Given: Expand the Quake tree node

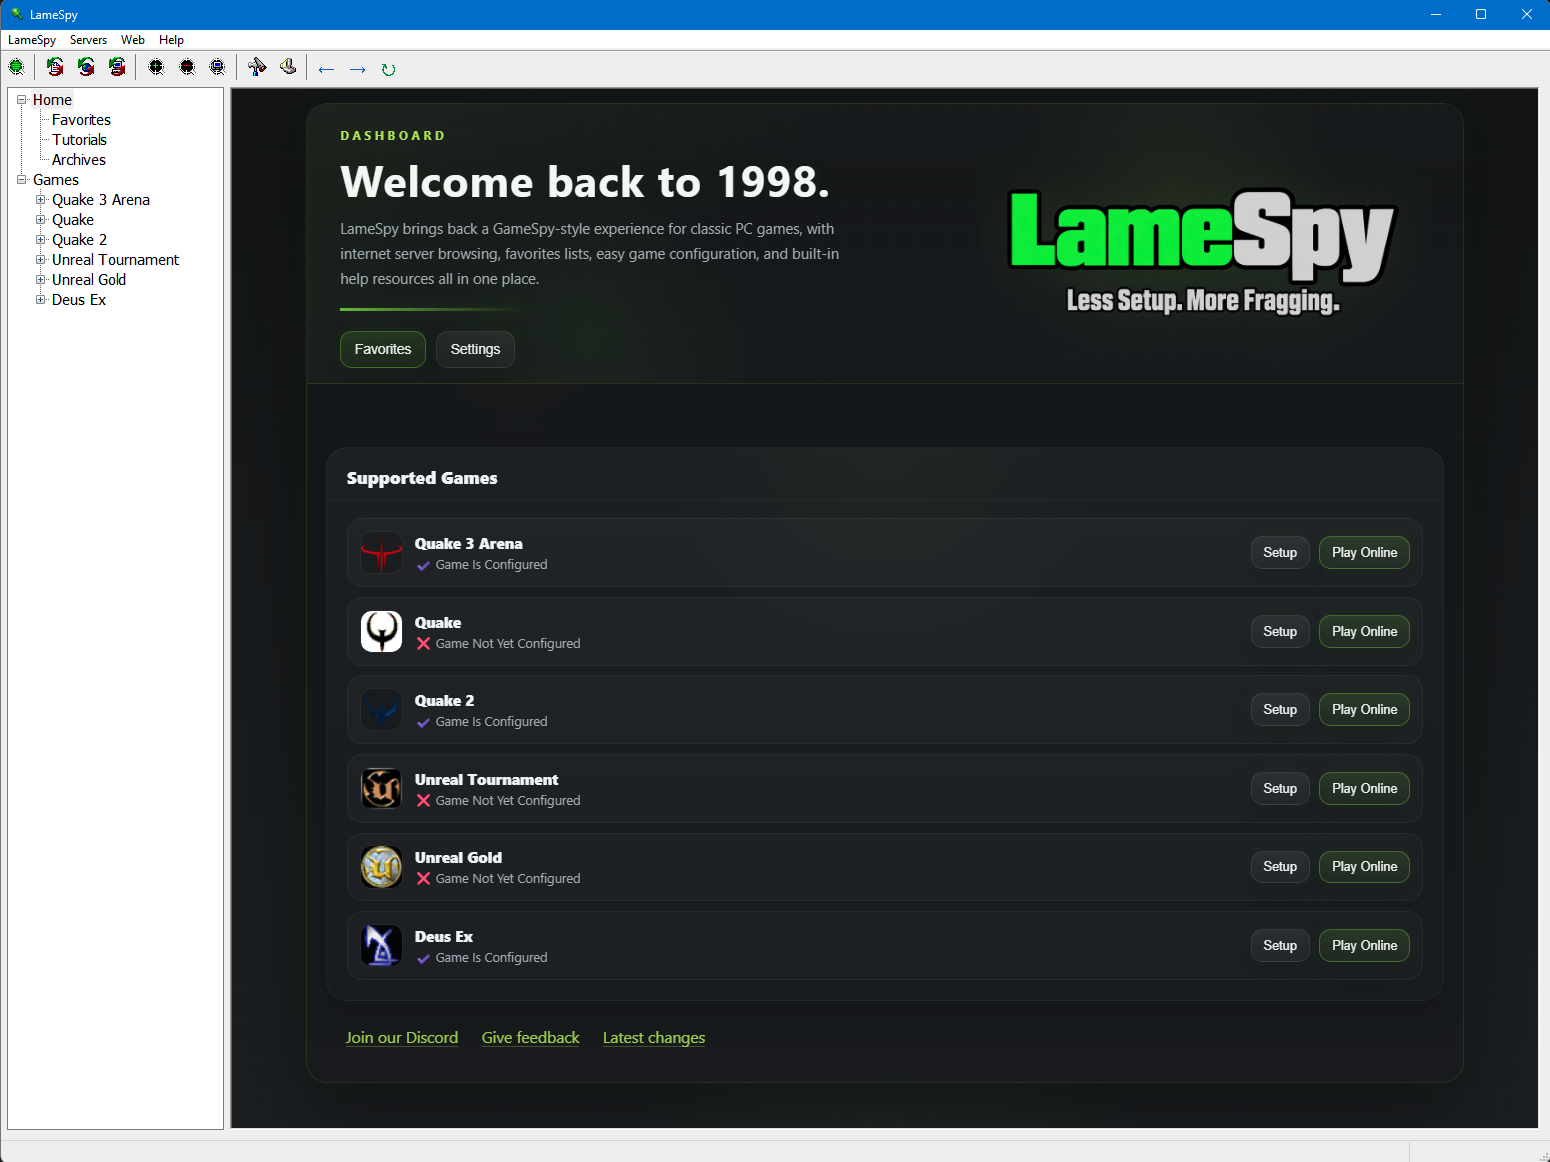Looking at the screenshot, I should 41,220.
